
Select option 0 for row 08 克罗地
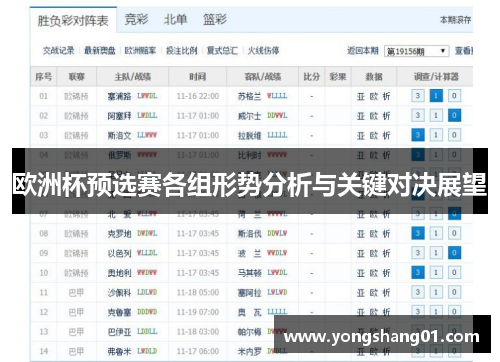point(454,233)
